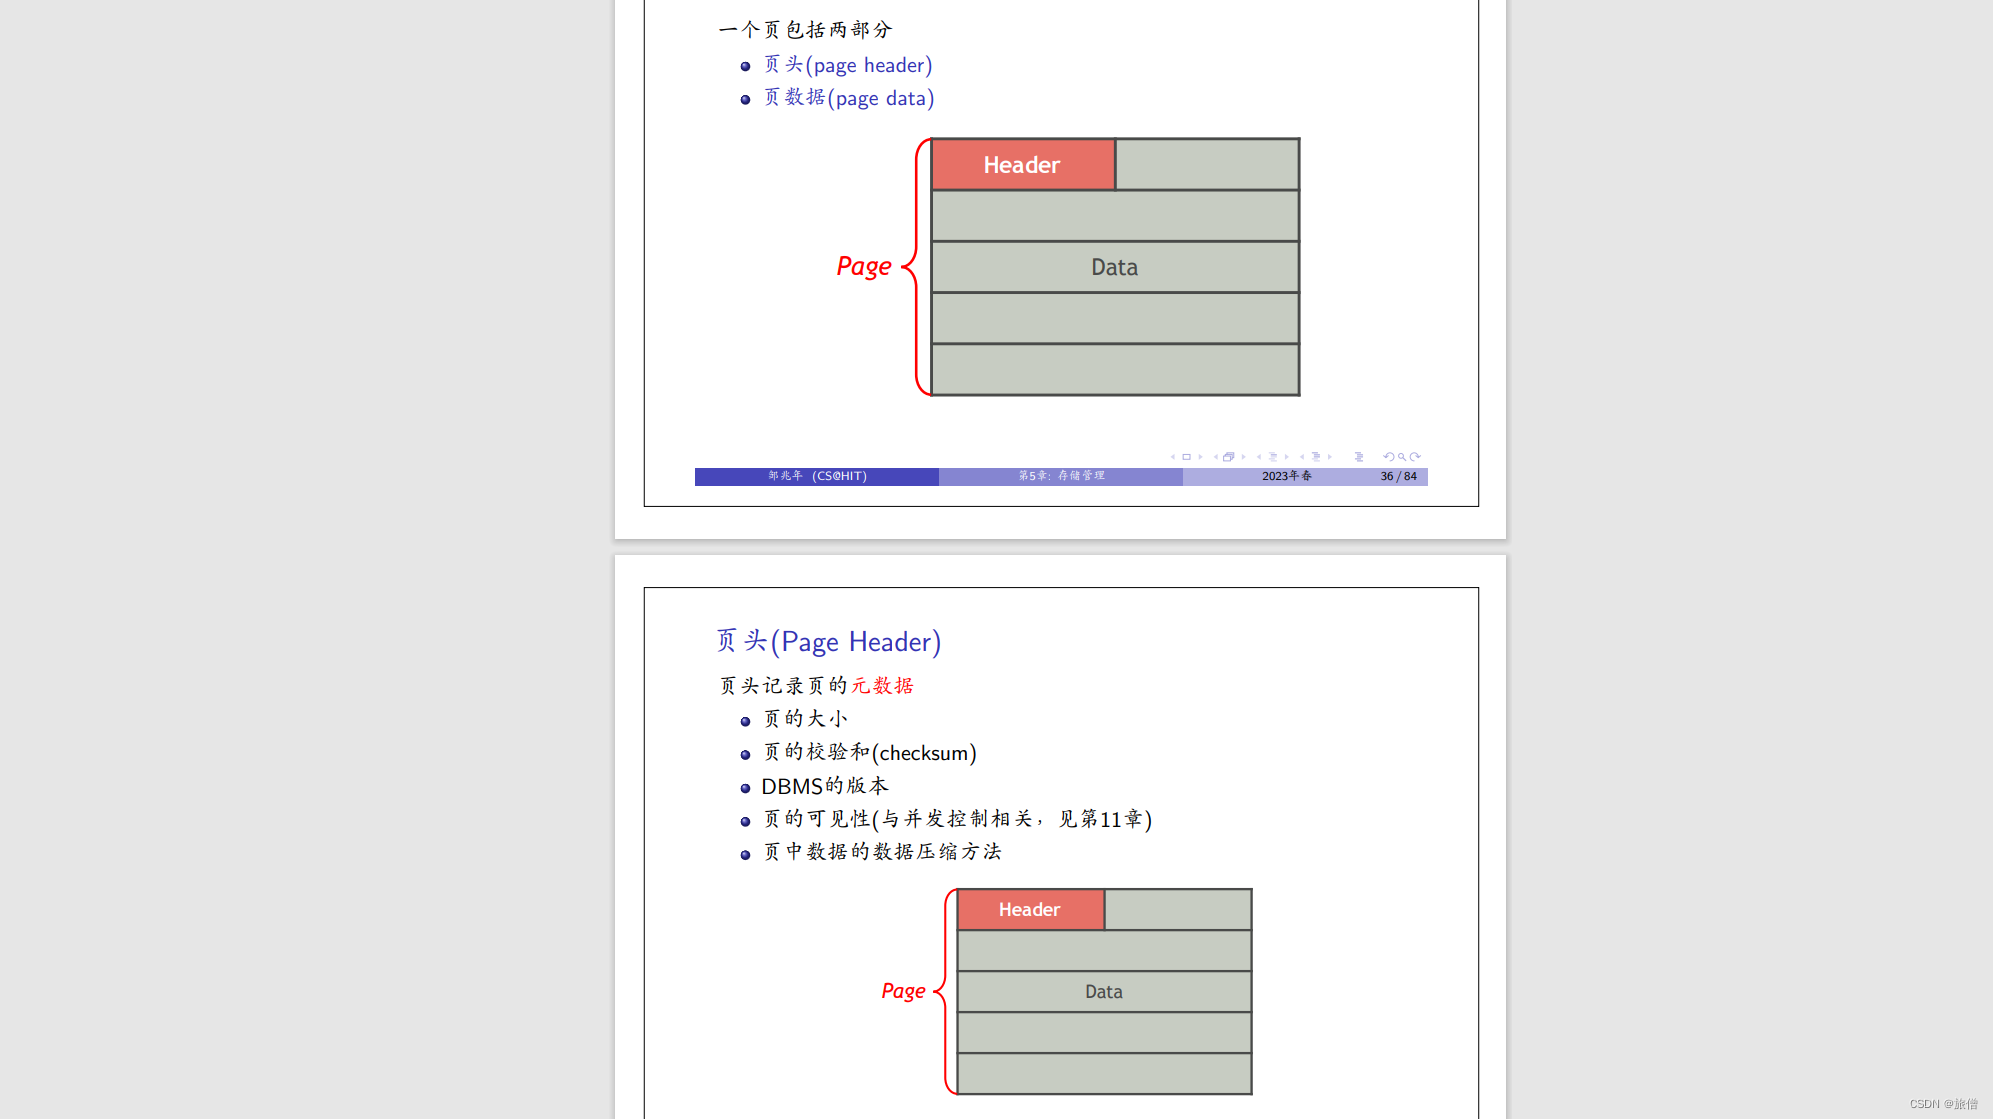Screen dimensions: 1993x1119
Task: Click next frame arrow after stacked frames icon
Action: click(1244, 457)
